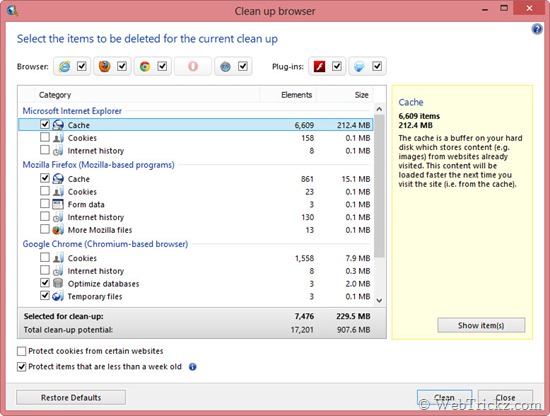Viewport: 550px width, 416px height.
Task: Sort by the Size column header
Action: [345, 95]
